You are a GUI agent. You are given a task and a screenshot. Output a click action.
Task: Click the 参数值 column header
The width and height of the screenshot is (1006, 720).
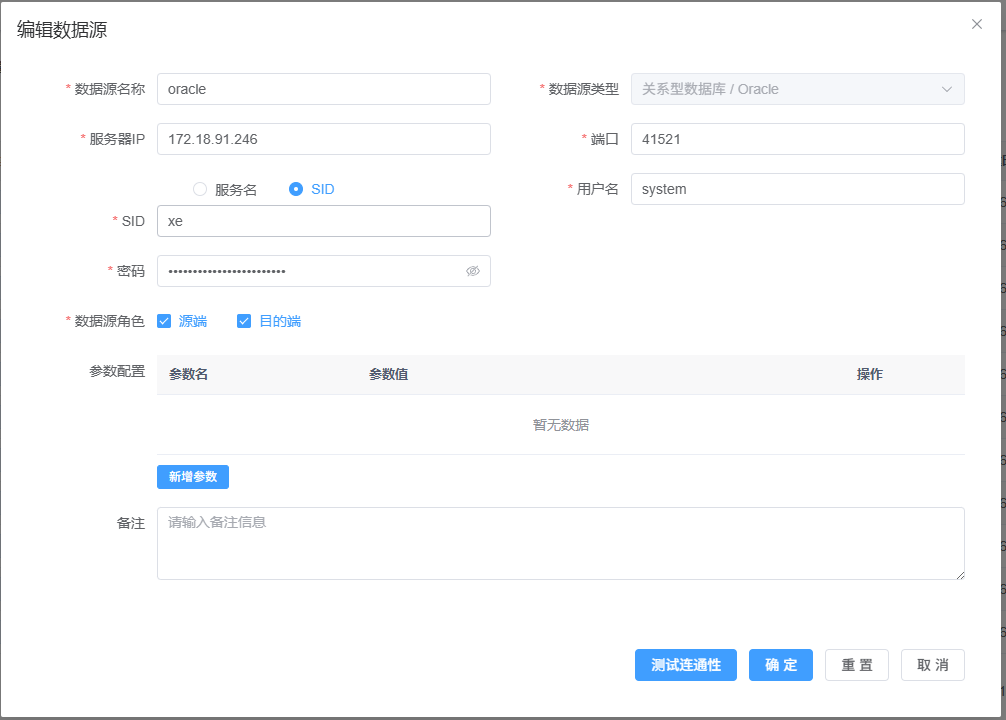389,374
